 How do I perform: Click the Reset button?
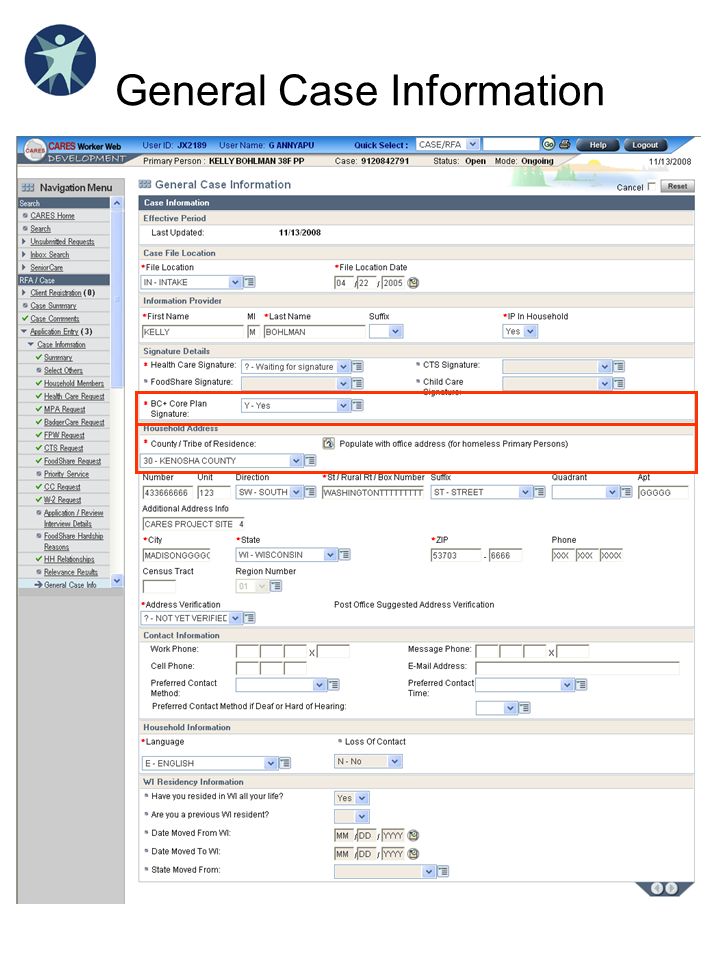coord(677,186)
